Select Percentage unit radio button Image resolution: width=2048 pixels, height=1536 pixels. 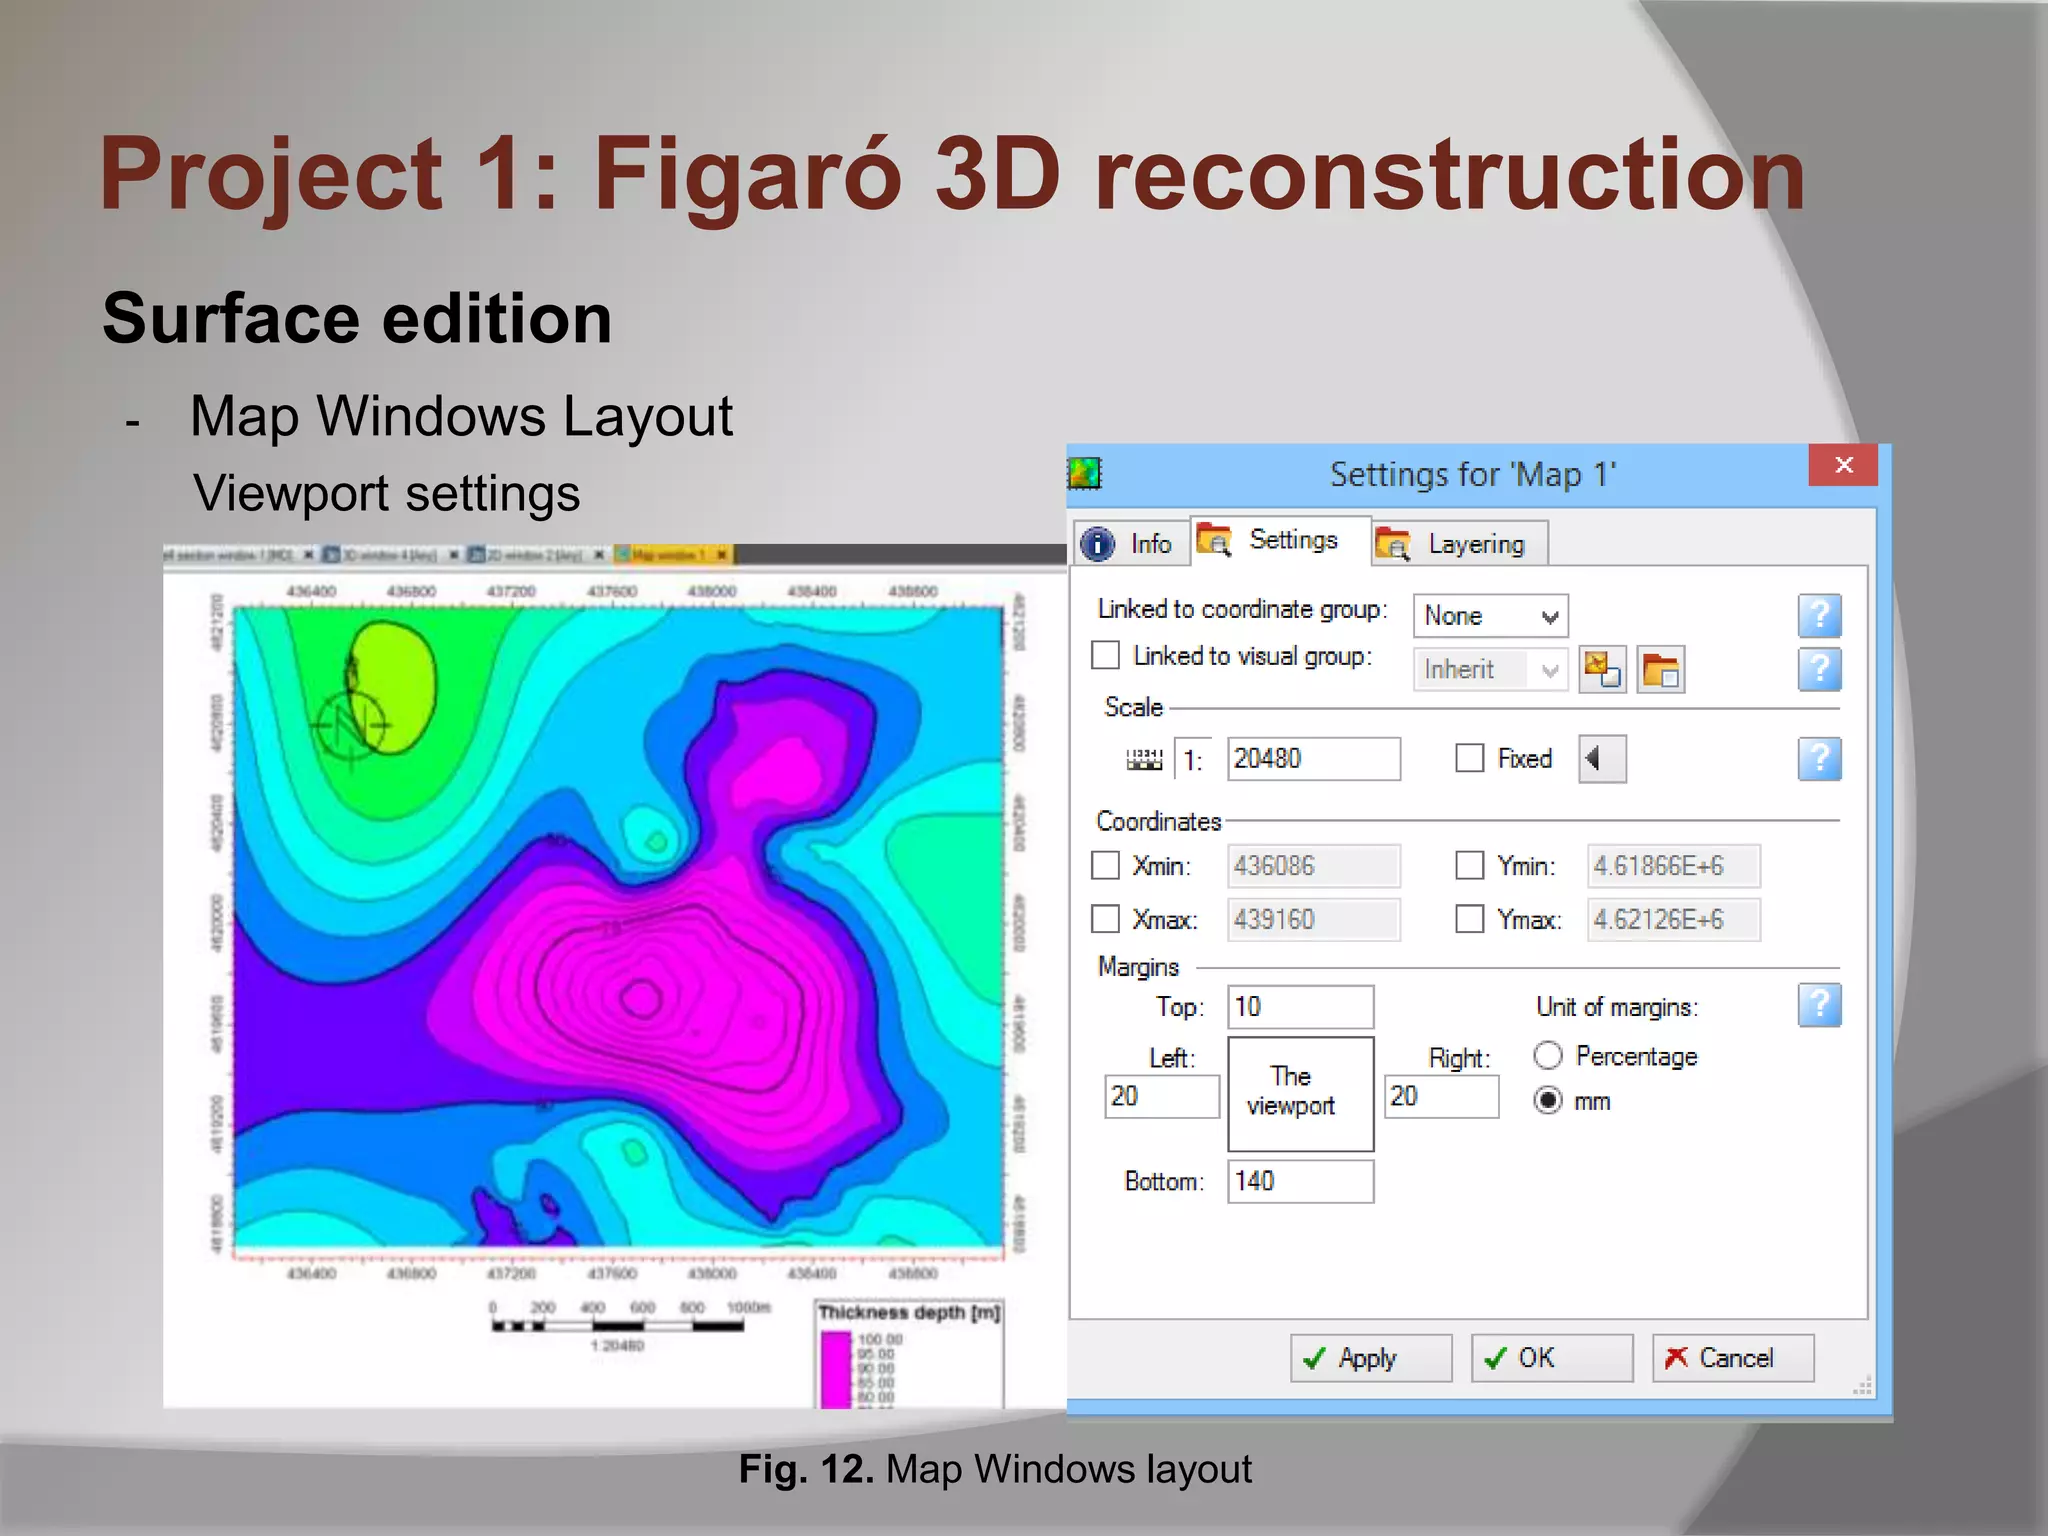point(1547,1056)
